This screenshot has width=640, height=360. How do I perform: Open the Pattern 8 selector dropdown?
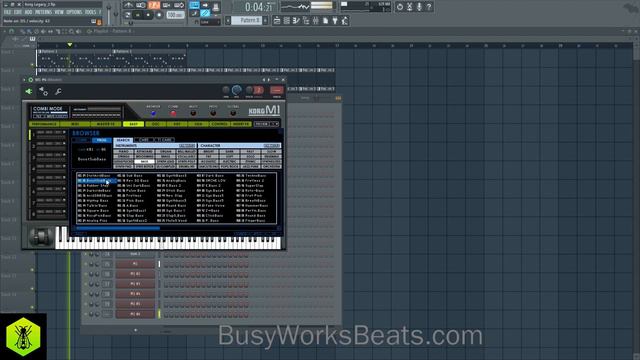pos(247,20)
